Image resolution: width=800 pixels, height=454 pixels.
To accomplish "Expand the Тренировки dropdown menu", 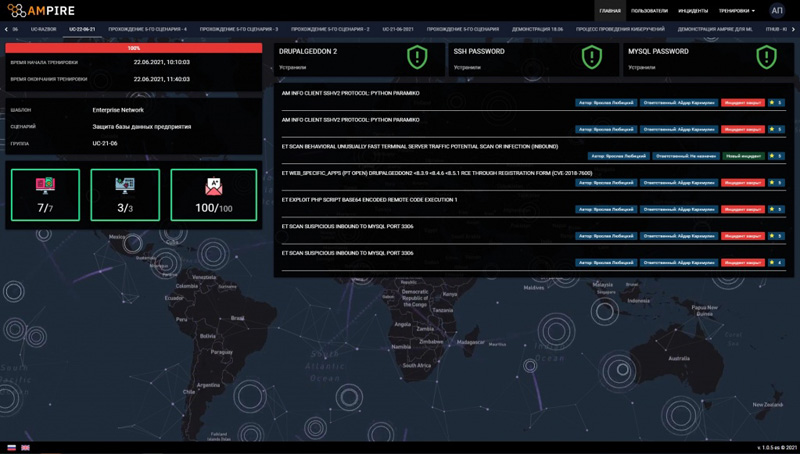I will click(x=737, y=11).
